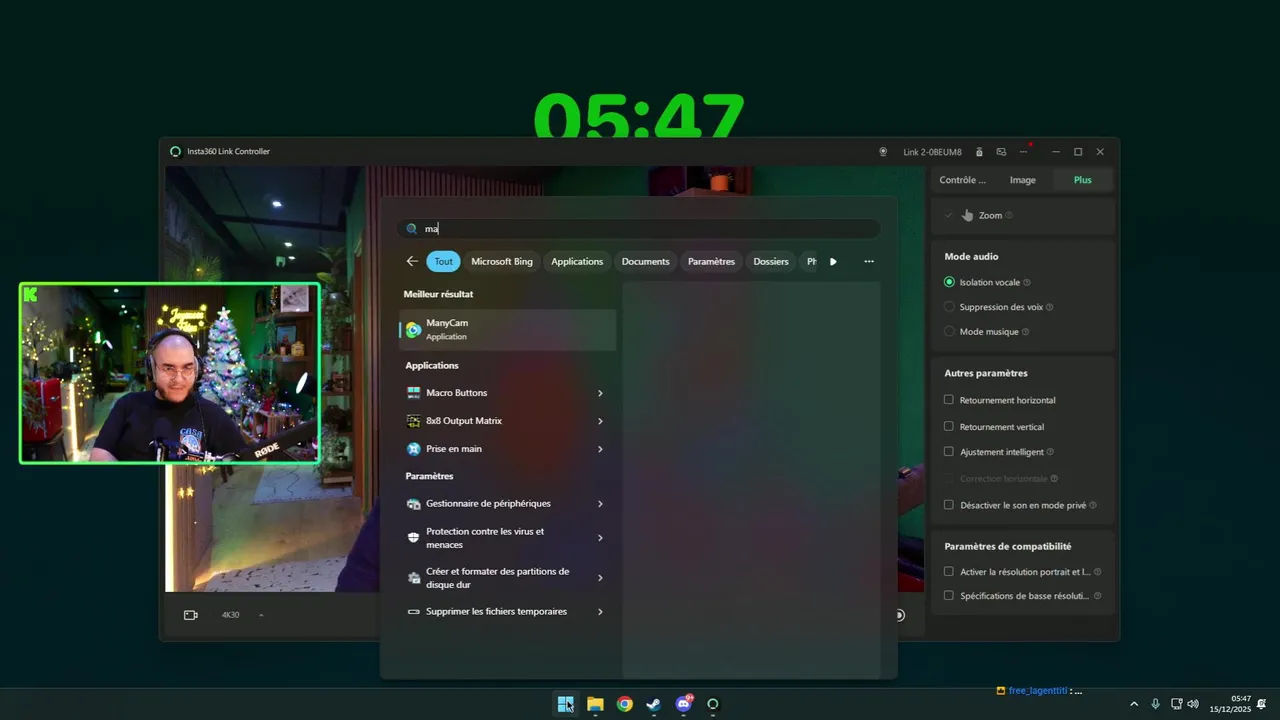This screenshot has width=1280, height=720.
Task: Click the webcam device icon in Insta360 title bar
Action: coord(883,152)
